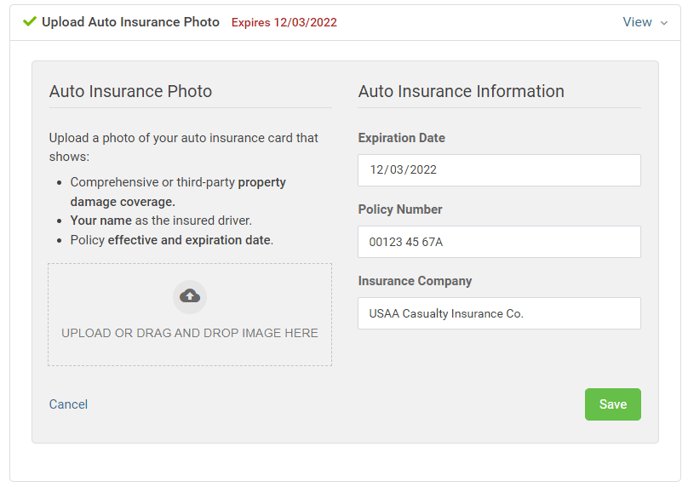The width and height of the screenshot is (688, 487).
Task: Click the green checkmark status icon
Action: [29, 21]
